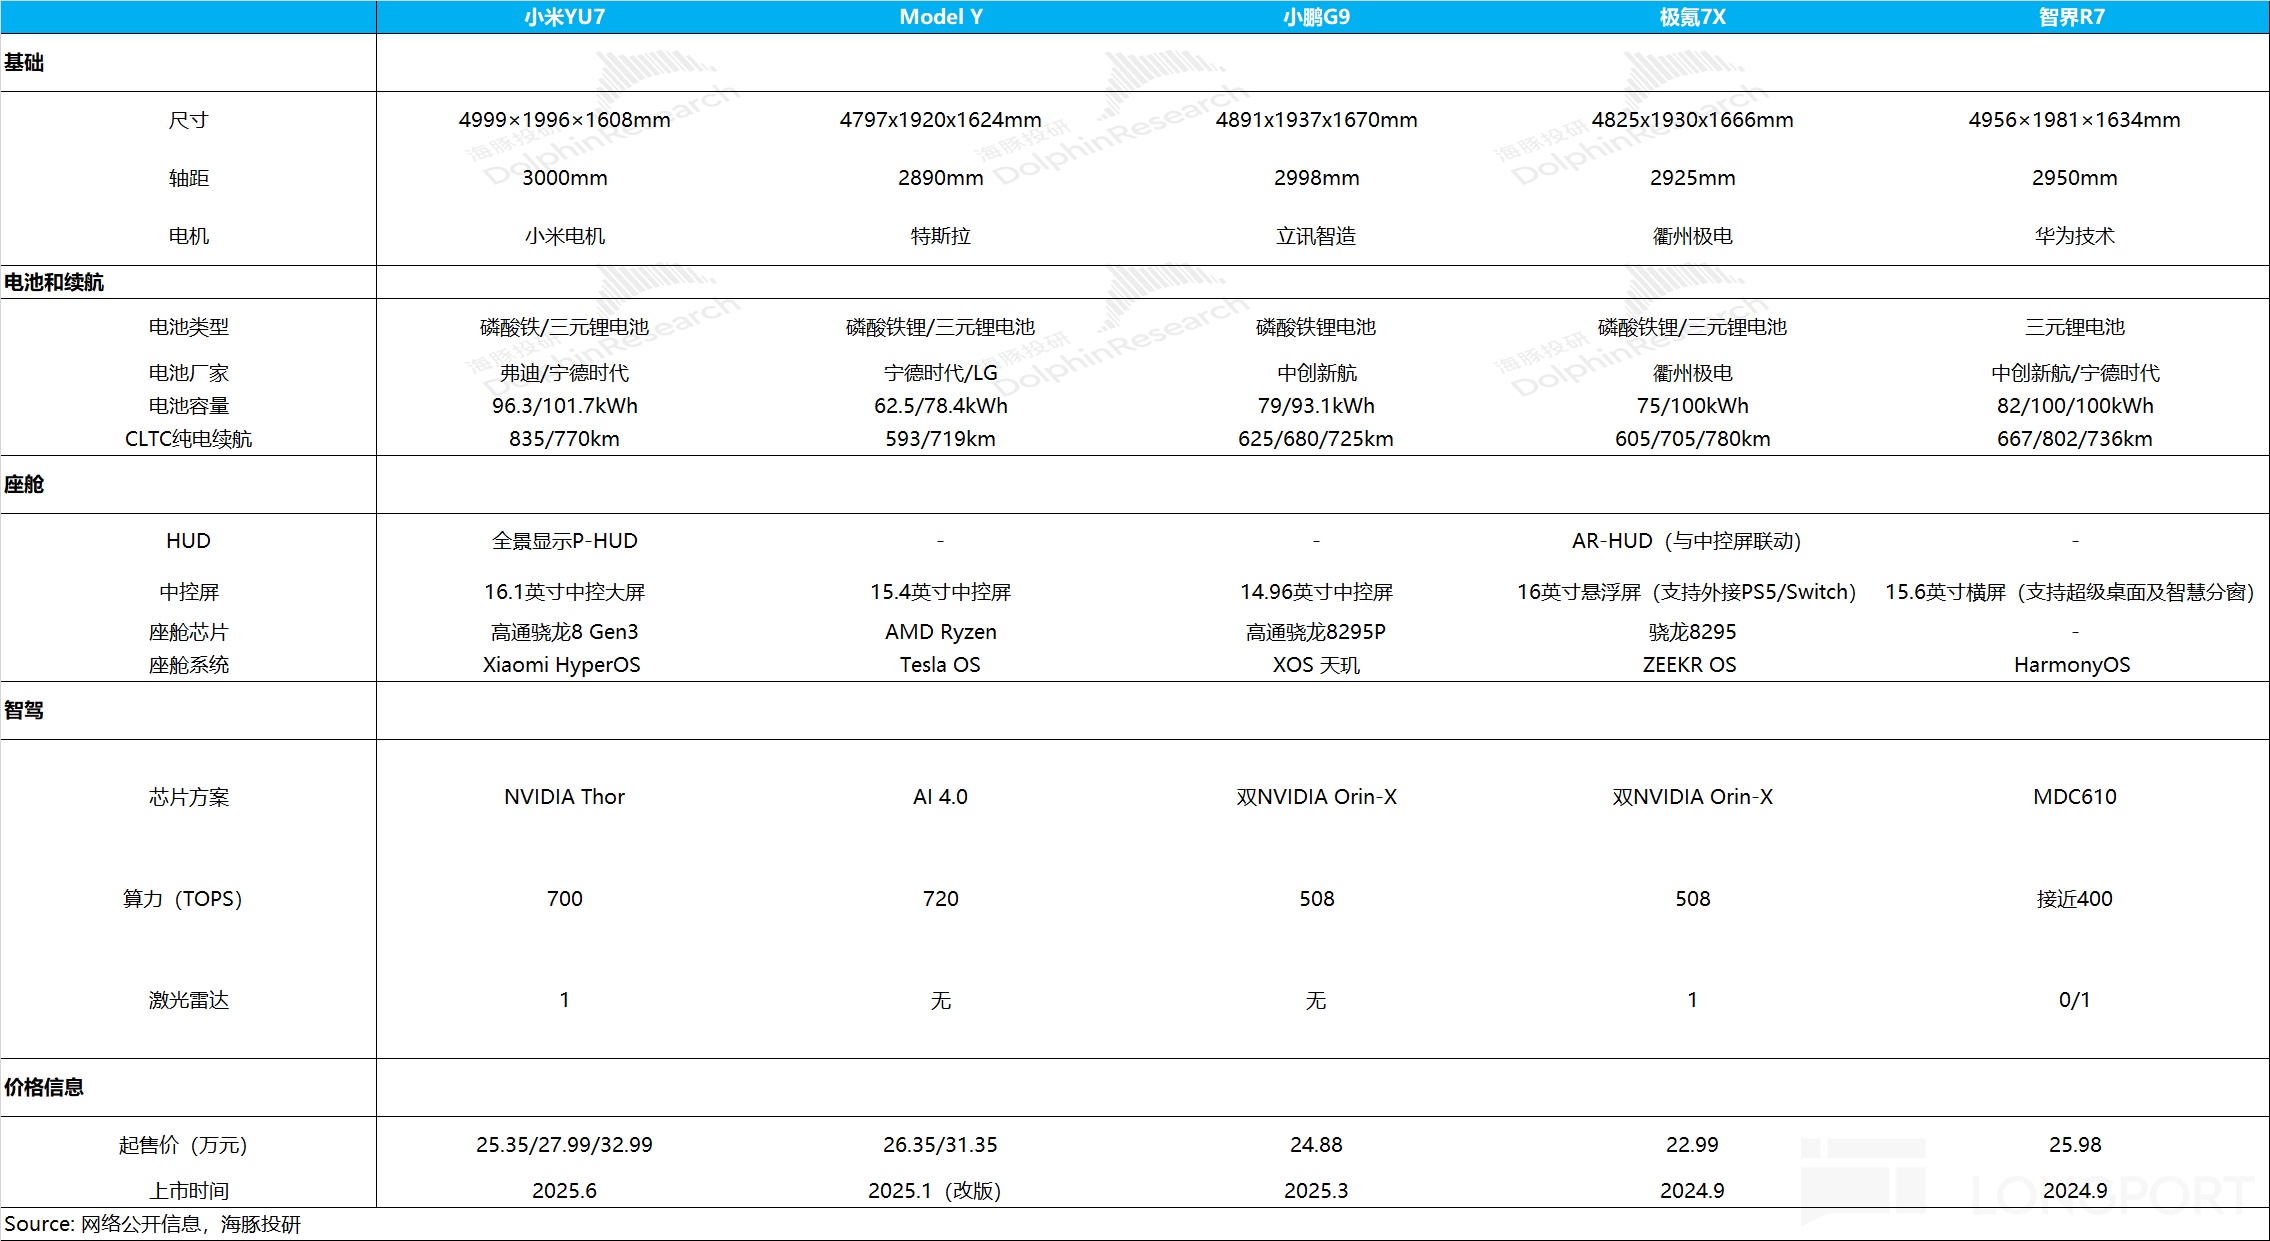This screenshot has width=2270, height=1241.
Task: Select the 基础 section row label
Action: 24,63
